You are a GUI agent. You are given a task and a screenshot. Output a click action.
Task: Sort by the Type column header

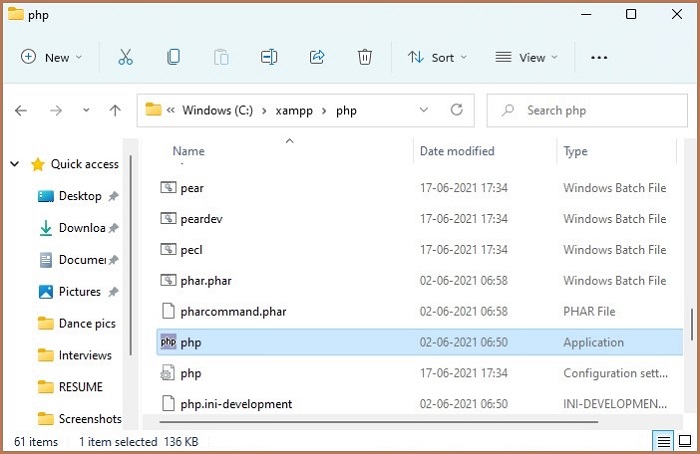pyautogui.click(x=575, y=151)
